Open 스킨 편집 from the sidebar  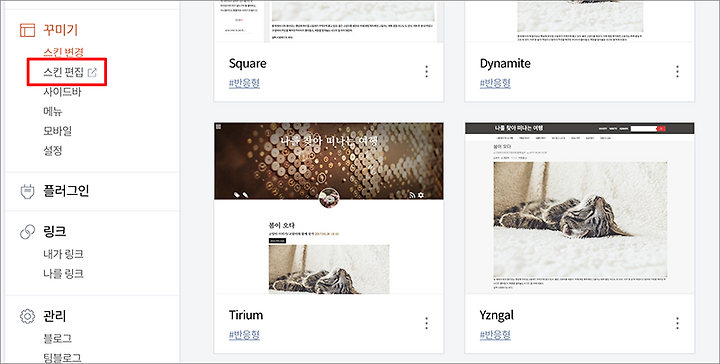(x=63, y=73)
